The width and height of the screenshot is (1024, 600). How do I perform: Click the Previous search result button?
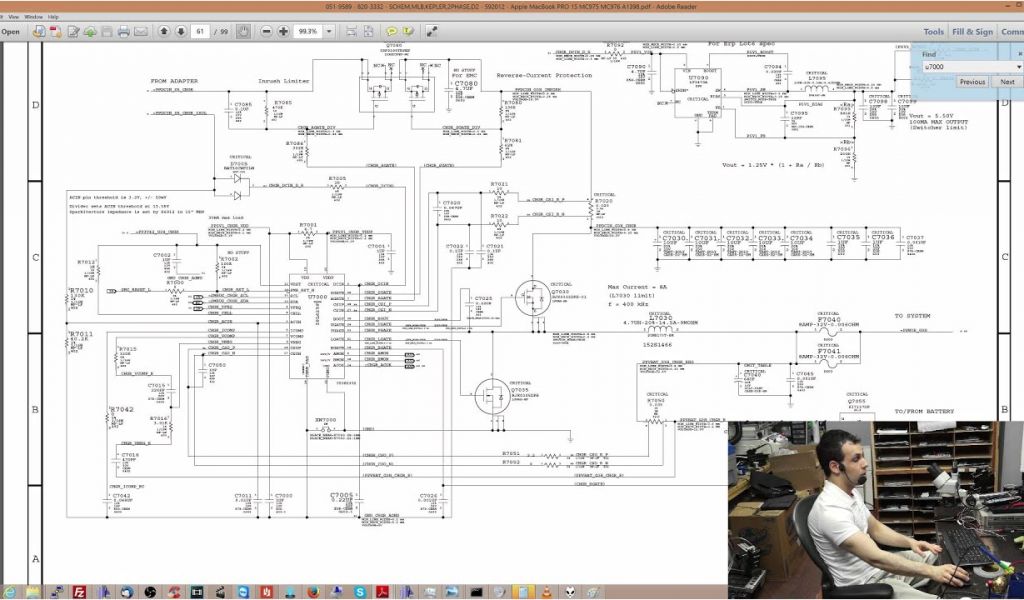point(971,82)
